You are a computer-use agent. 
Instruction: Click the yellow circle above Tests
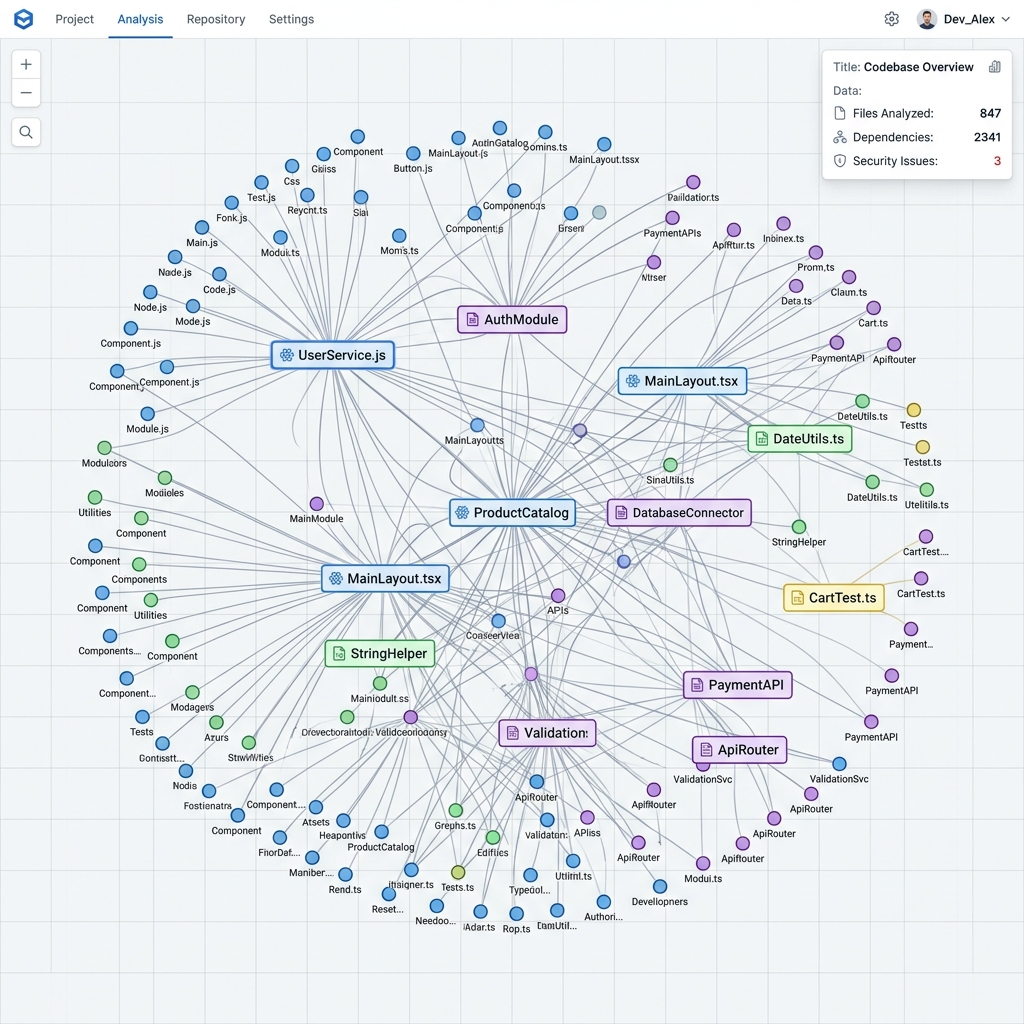coord(914,410)
